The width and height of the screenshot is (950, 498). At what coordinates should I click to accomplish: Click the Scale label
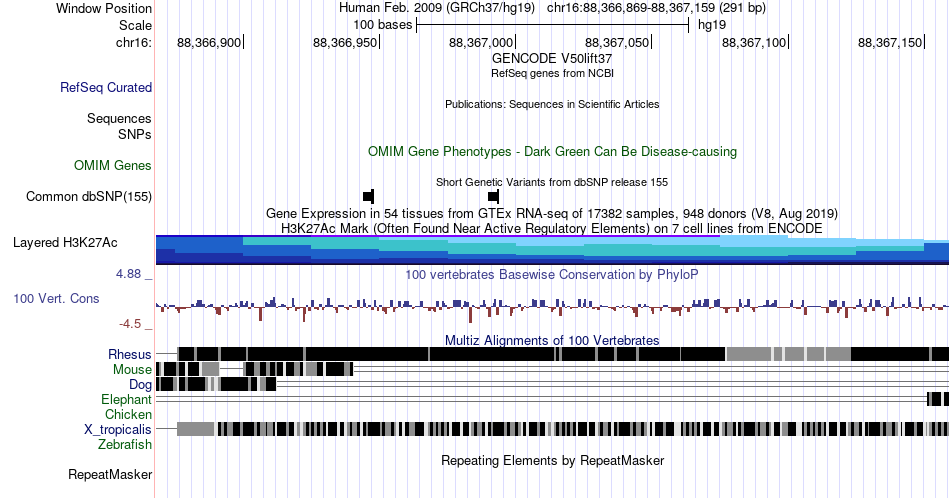click(135, 25)
